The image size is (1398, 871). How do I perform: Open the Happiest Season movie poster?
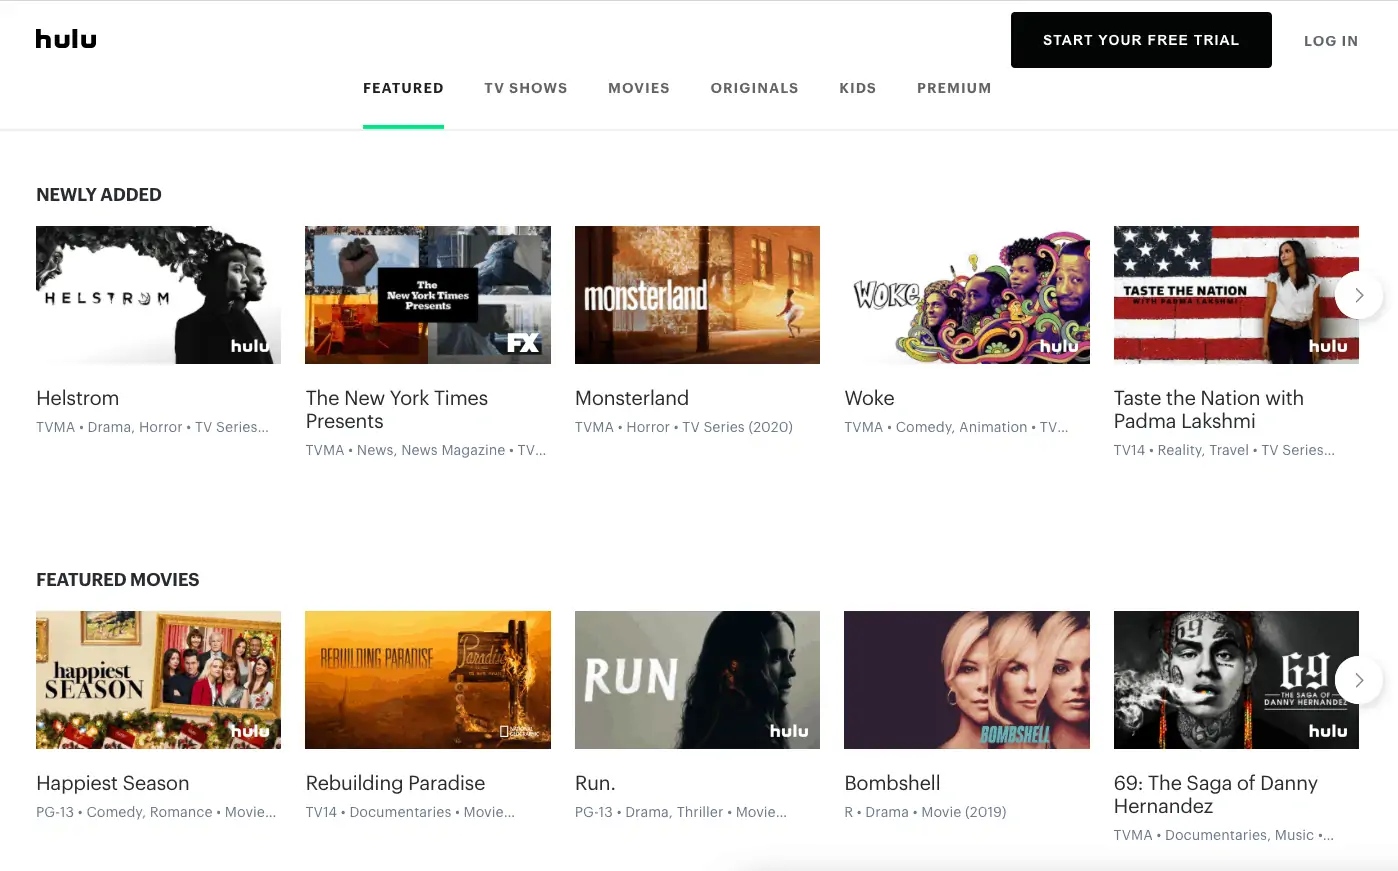[158, 680]
